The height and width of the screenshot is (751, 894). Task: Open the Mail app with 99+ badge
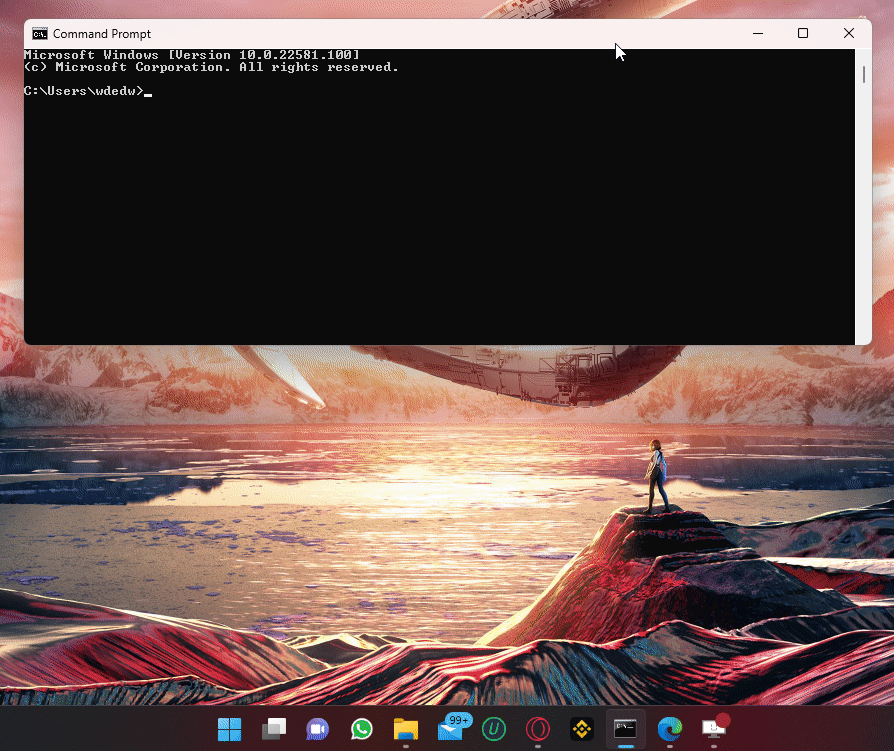(x=454, y=727)
